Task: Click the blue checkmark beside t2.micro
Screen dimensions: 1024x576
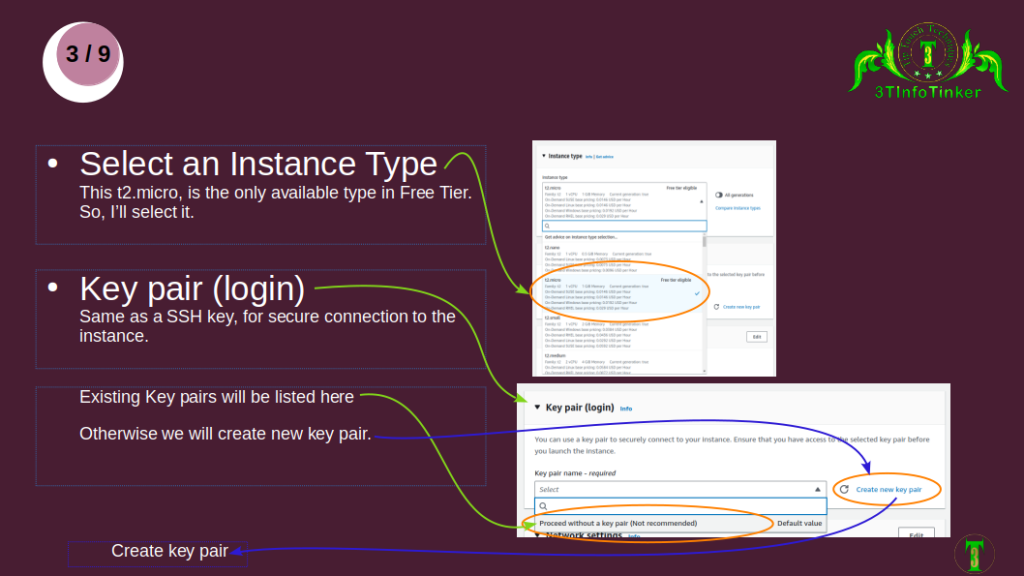Action: (x=697, y=293)
